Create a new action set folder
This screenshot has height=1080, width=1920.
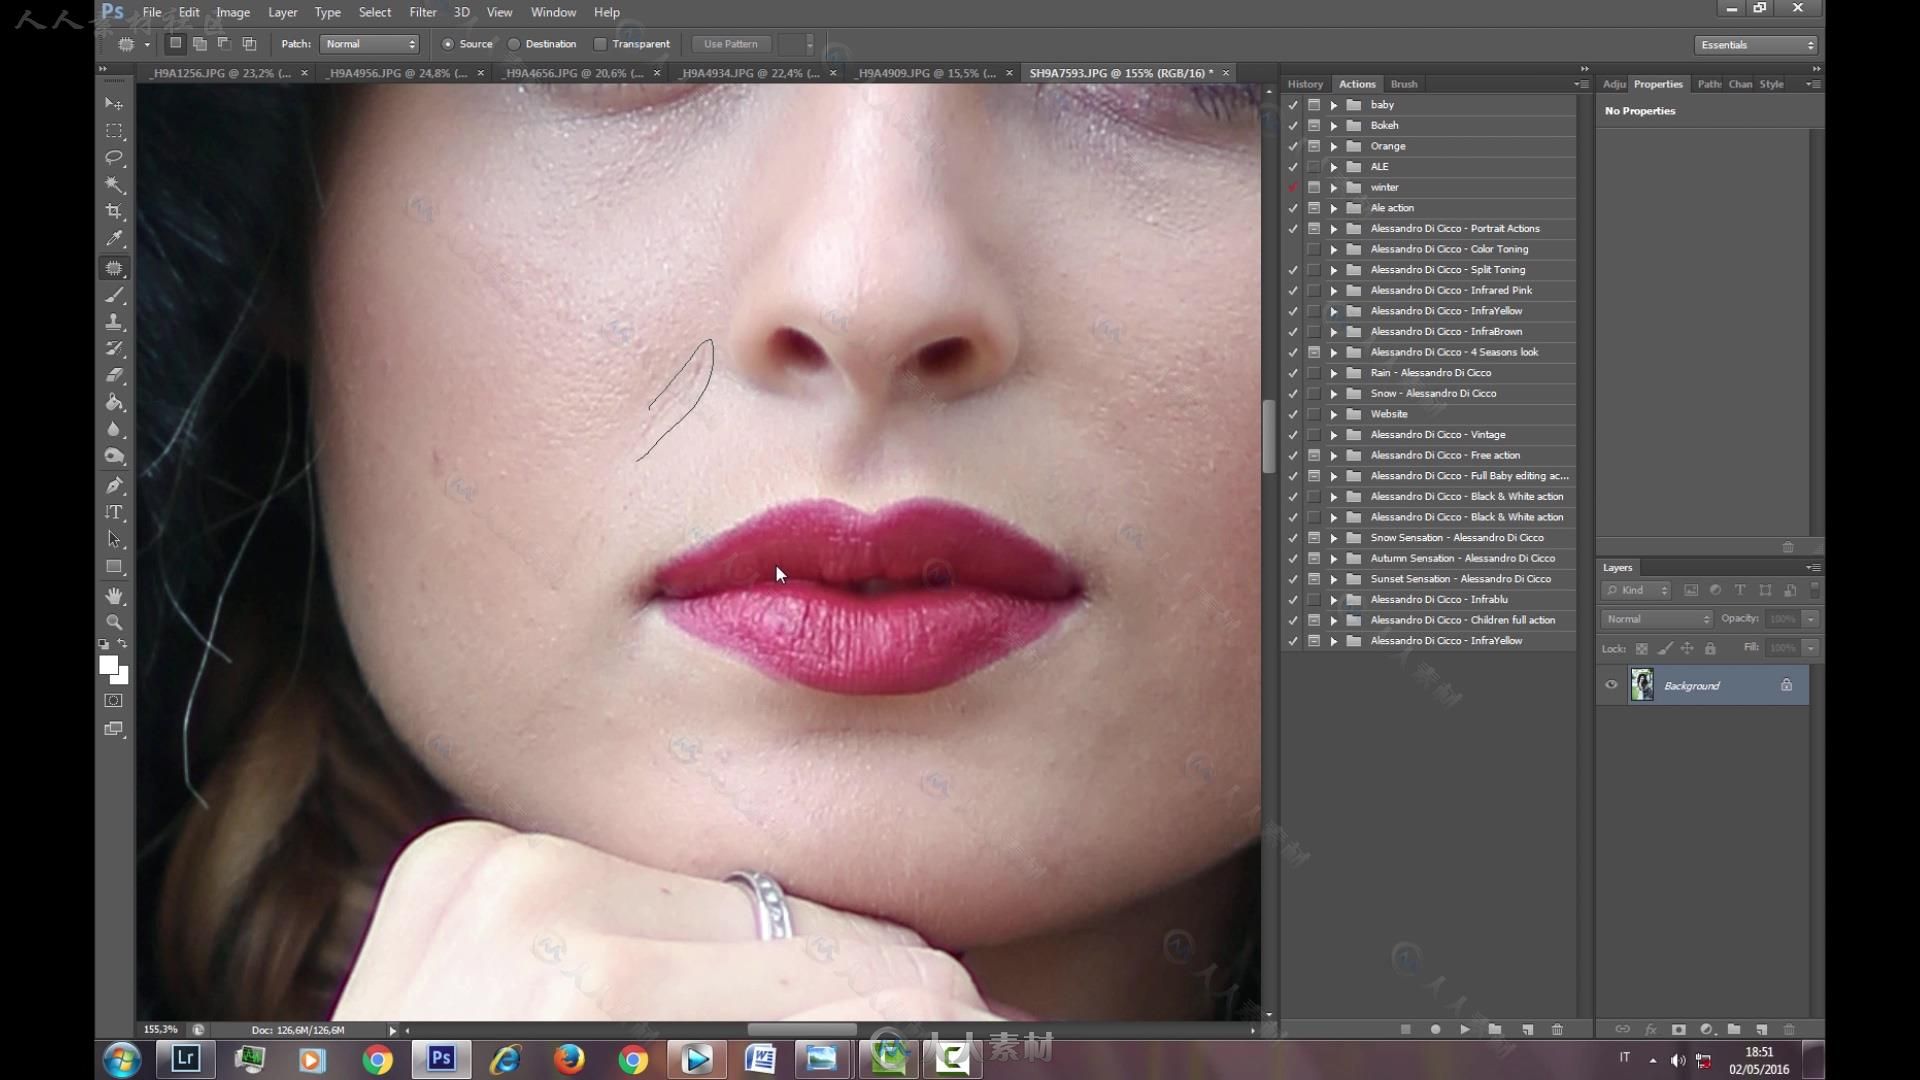pos(1495,1029)
